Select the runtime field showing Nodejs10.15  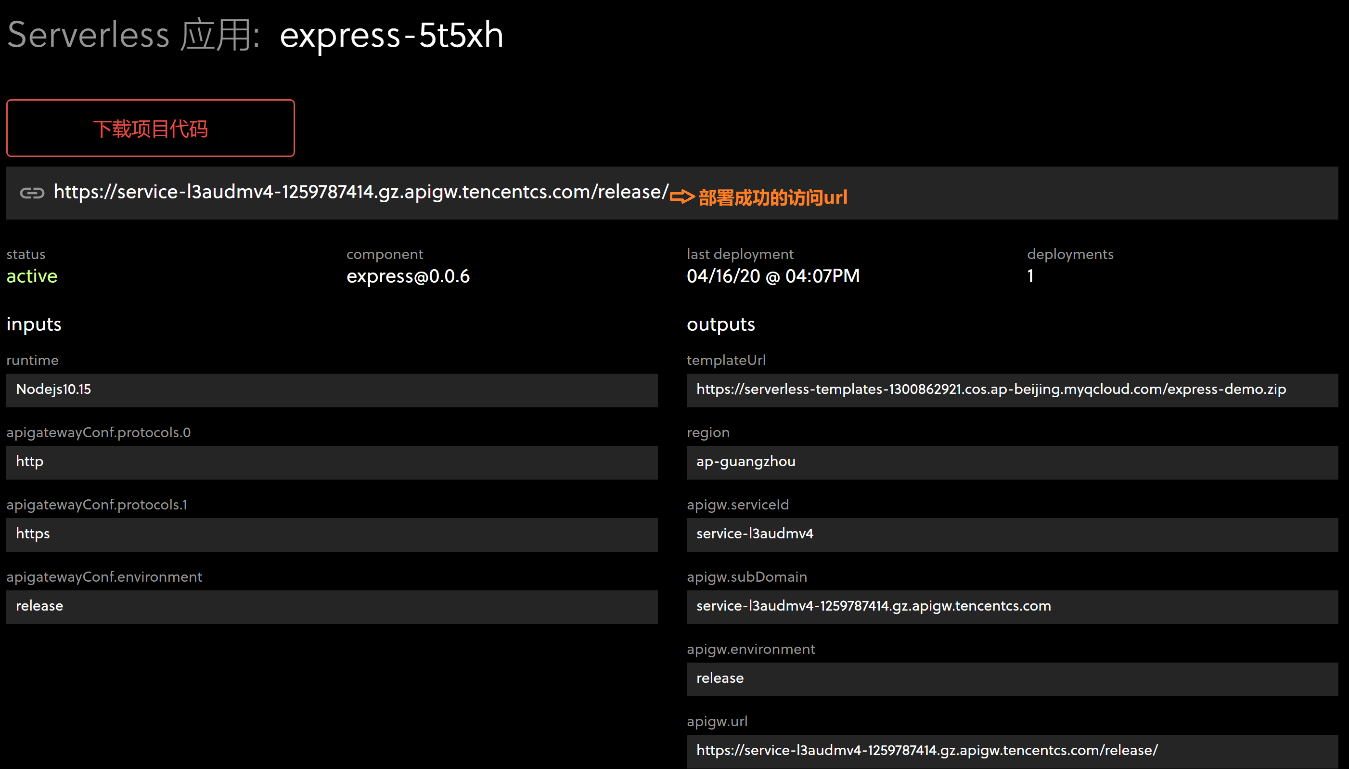click(x=332, y=389)
